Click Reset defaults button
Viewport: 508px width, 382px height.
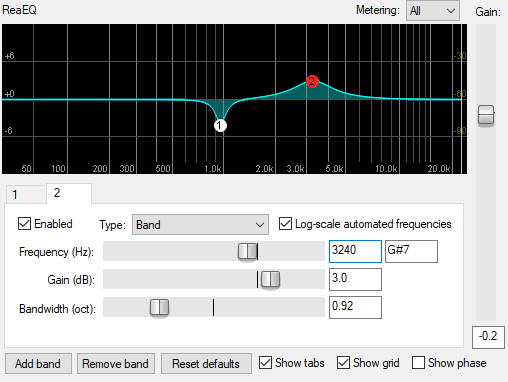tap(206, 364)
